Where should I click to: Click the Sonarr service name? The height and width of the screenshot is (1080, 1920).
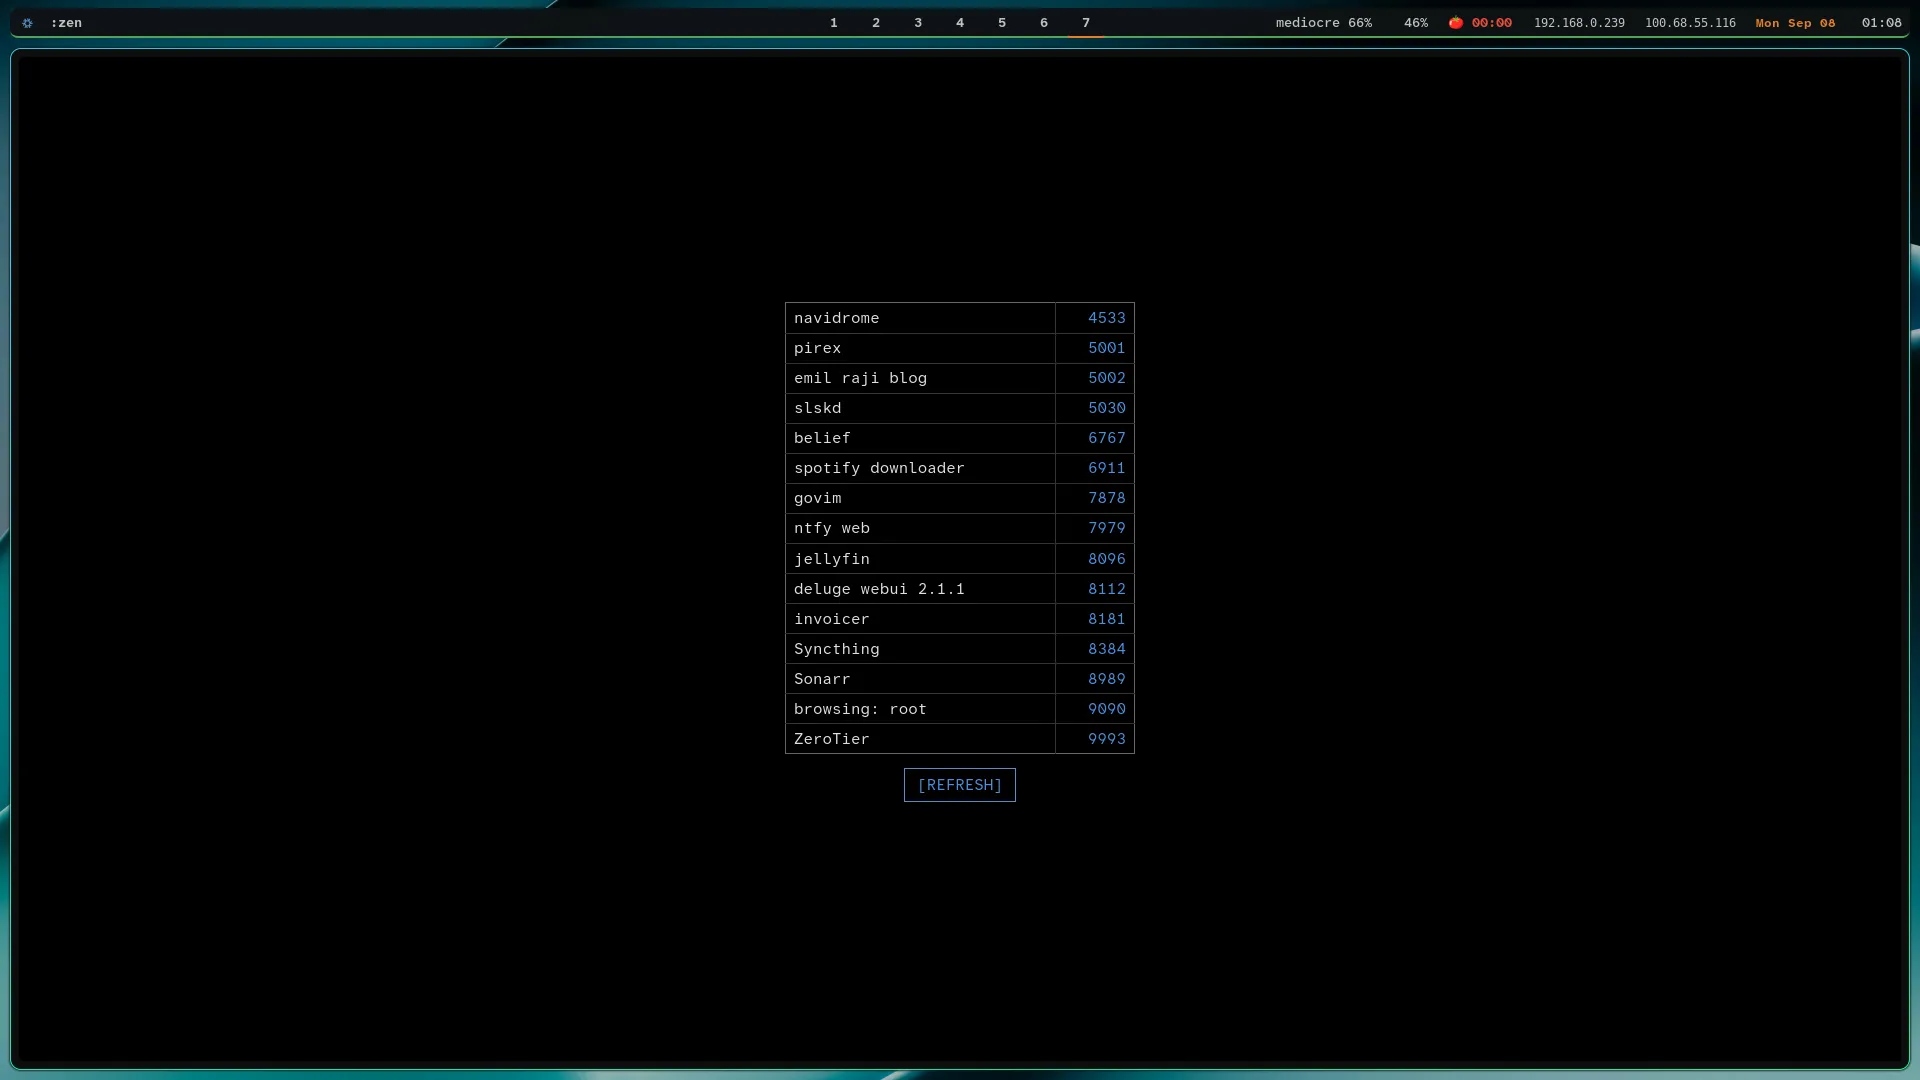822,679
